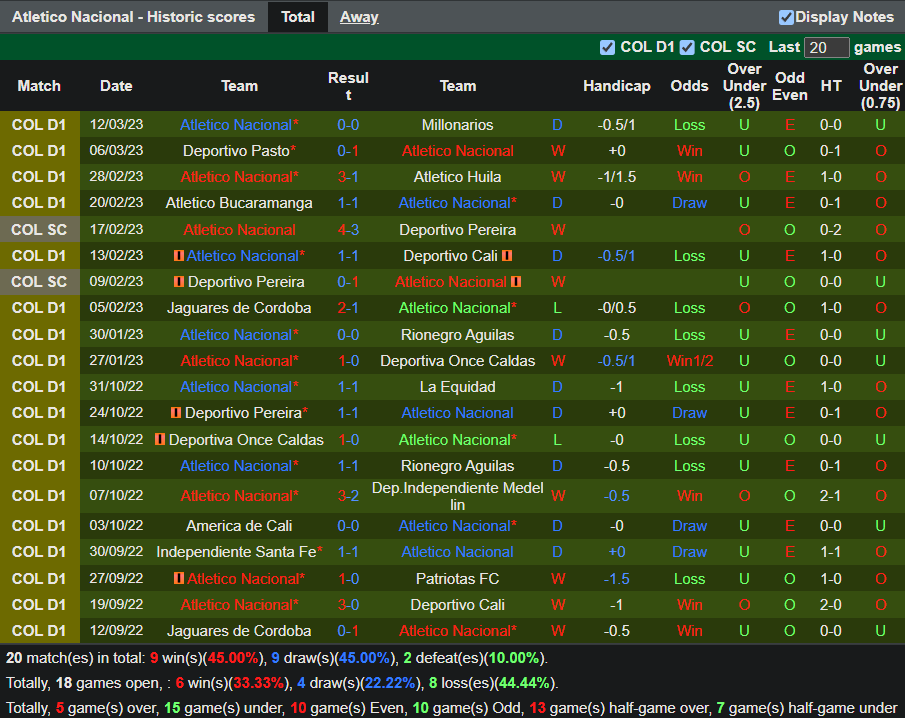The height and width of the screenshot is (718, 905).
Task: Click the 2-1 half-time score on 07/10/22
Action: (x=831, y=496)
